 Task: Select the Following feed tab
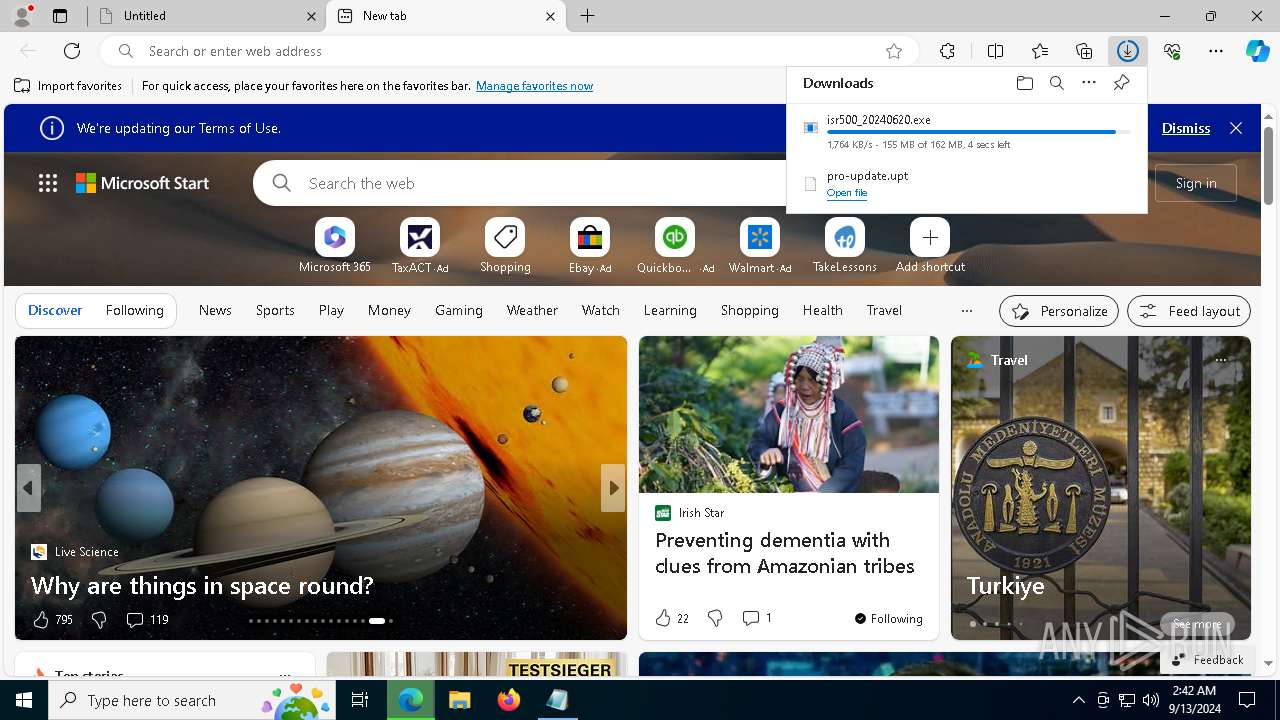click(x=134, y=311)
